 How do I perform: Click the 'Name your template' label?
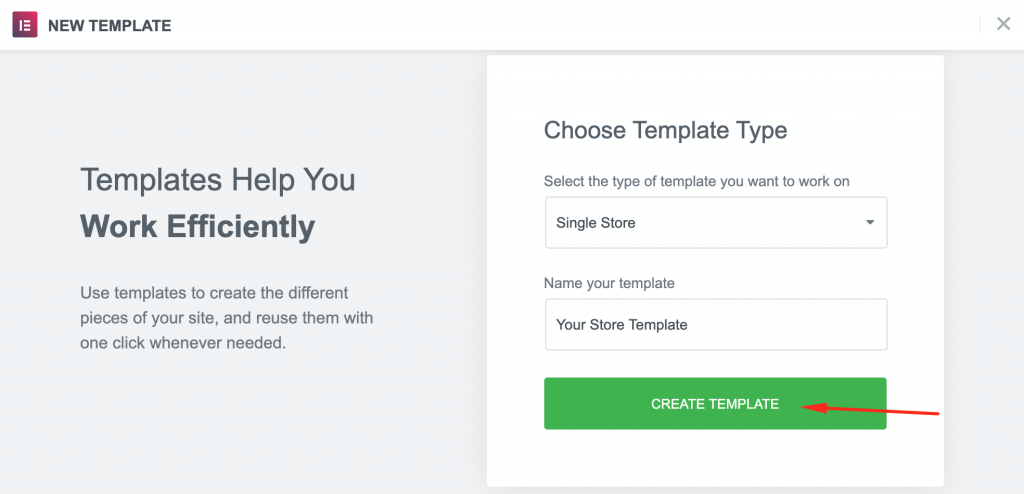(x=609, y=283)
